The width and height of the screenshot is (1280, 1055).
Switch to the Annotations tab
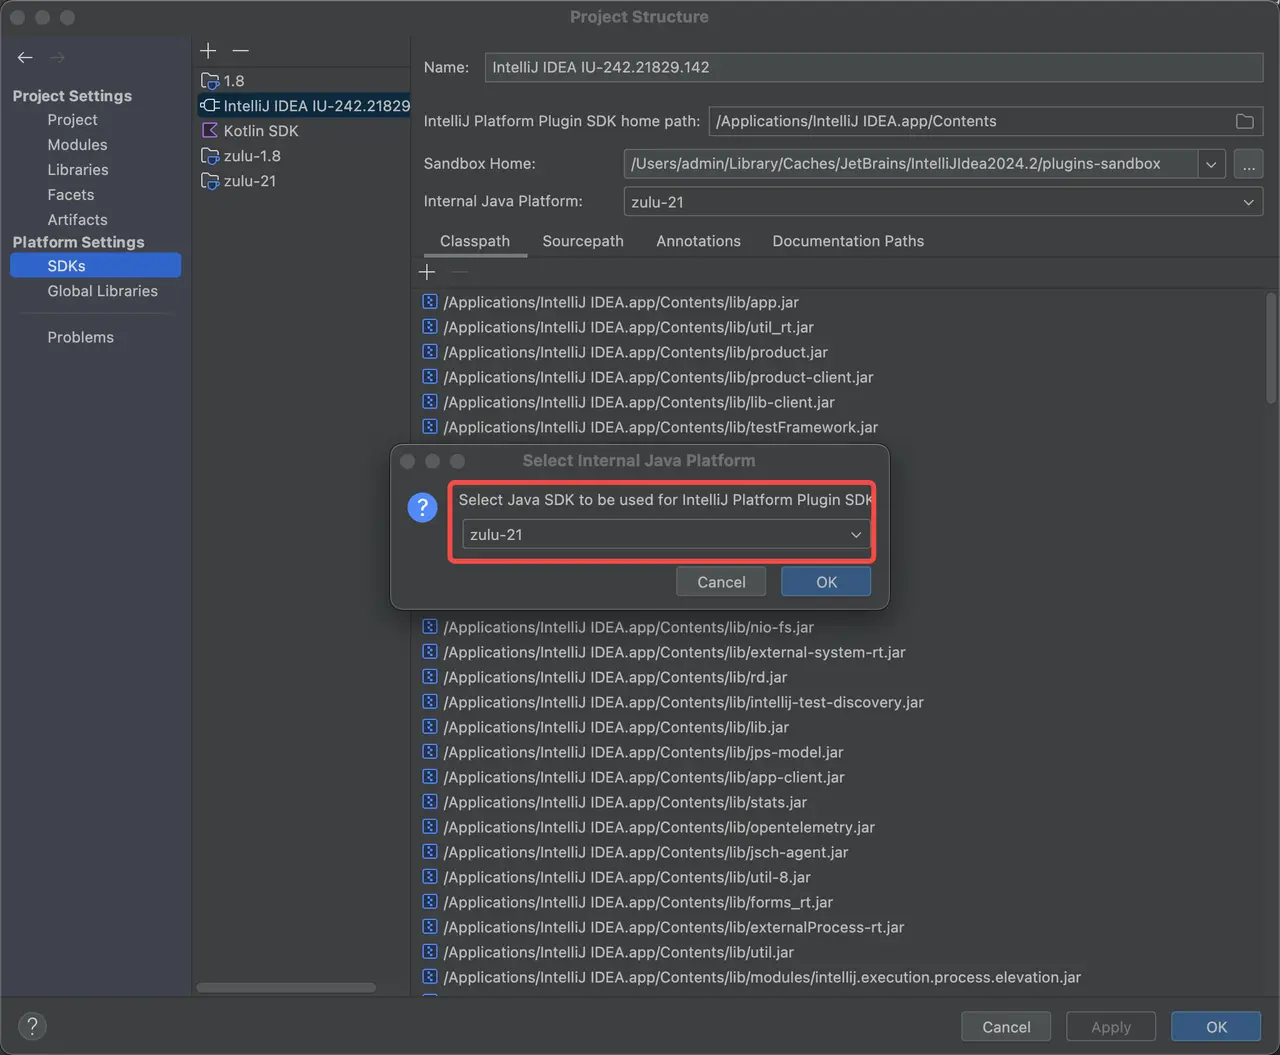698,241
